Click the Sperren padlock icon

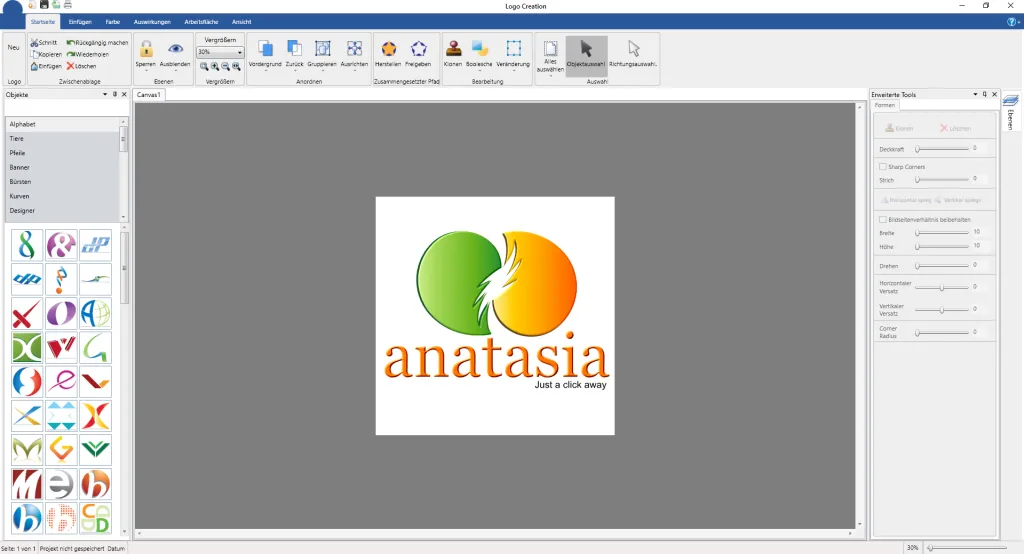point(146,49)
